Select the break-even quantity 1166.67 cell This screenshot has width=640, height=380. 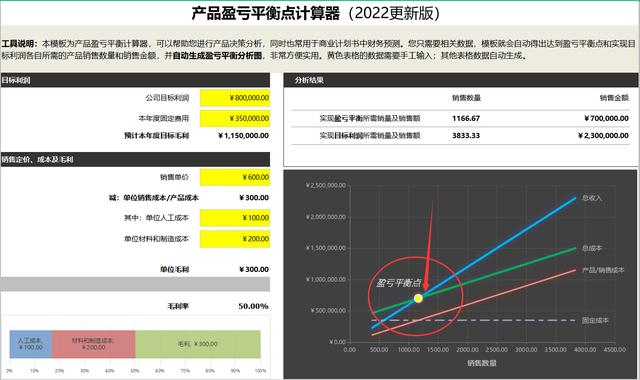pos(466,118)
